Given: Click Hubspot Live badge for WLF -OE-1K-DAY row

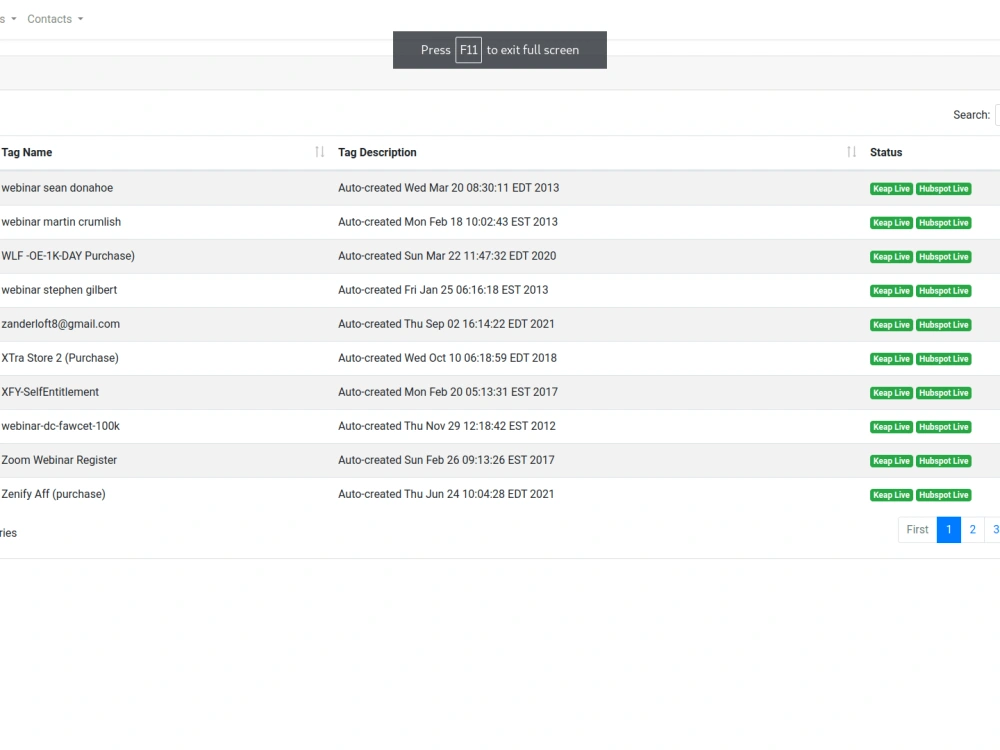Looking at the screenshot, I should (x=943, y=257).
